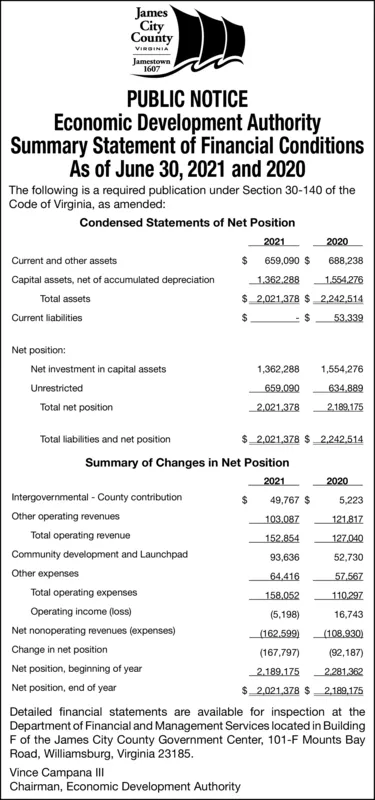The height and width of the screenshot is (800, 375).
Task: Click the 2021 Total assets value 2,021,378
Action: 278,298
